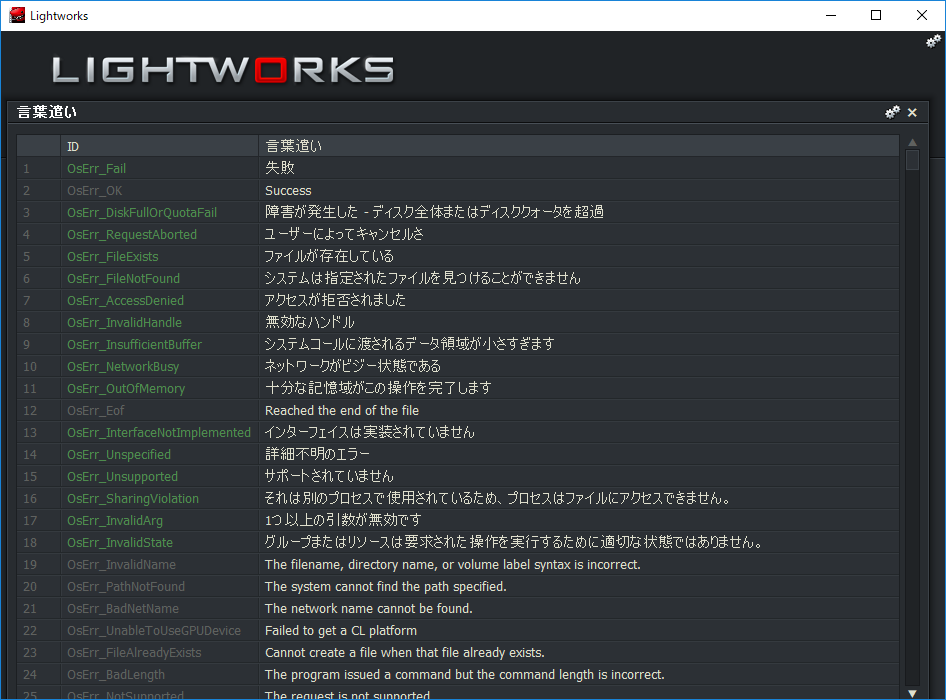
Task: Edit the Success wording cell
Action: pyautogui.click(x=579, y=191)
